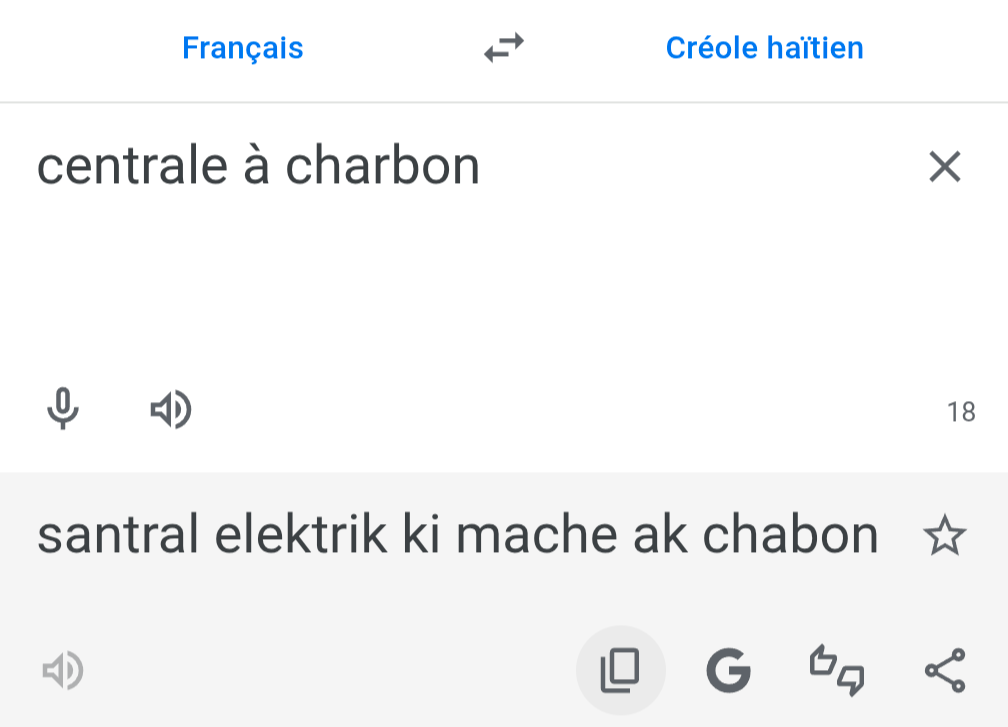Click the word "chabon" in the translation
The height and width of the screenshot is (727, 1008).
pyautogui.click(x=790, y=536)
